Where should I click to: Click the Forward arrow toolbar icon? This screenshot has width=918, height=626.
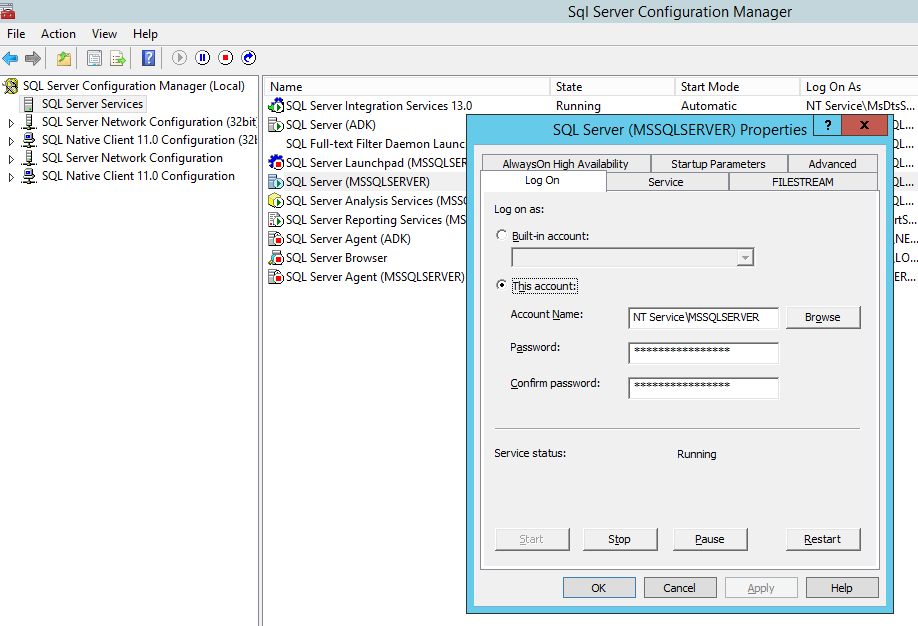pyautogui.click(x=33, y=58)
